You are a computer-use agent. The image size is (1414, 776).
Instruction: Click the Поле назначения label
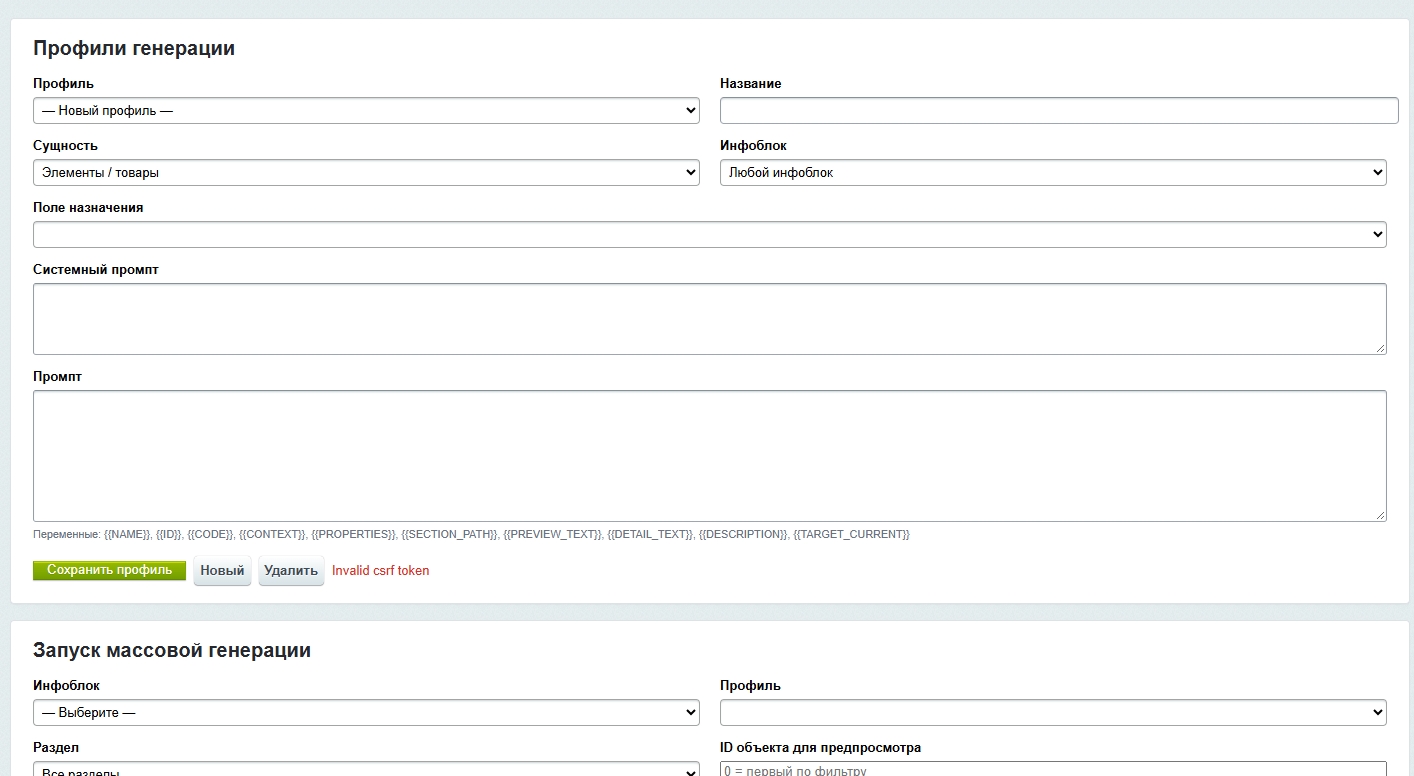[88, 208]
